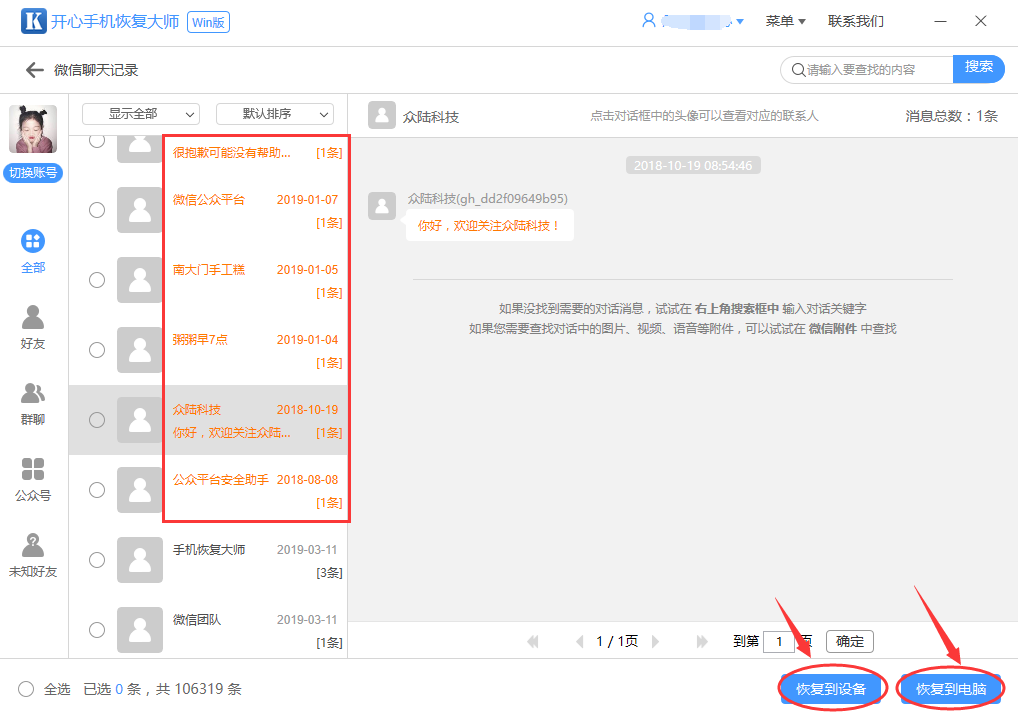Open the 菜单 menu
Image resolution: width=1018 pixels, height=714 pixels.
click(786, 21)
